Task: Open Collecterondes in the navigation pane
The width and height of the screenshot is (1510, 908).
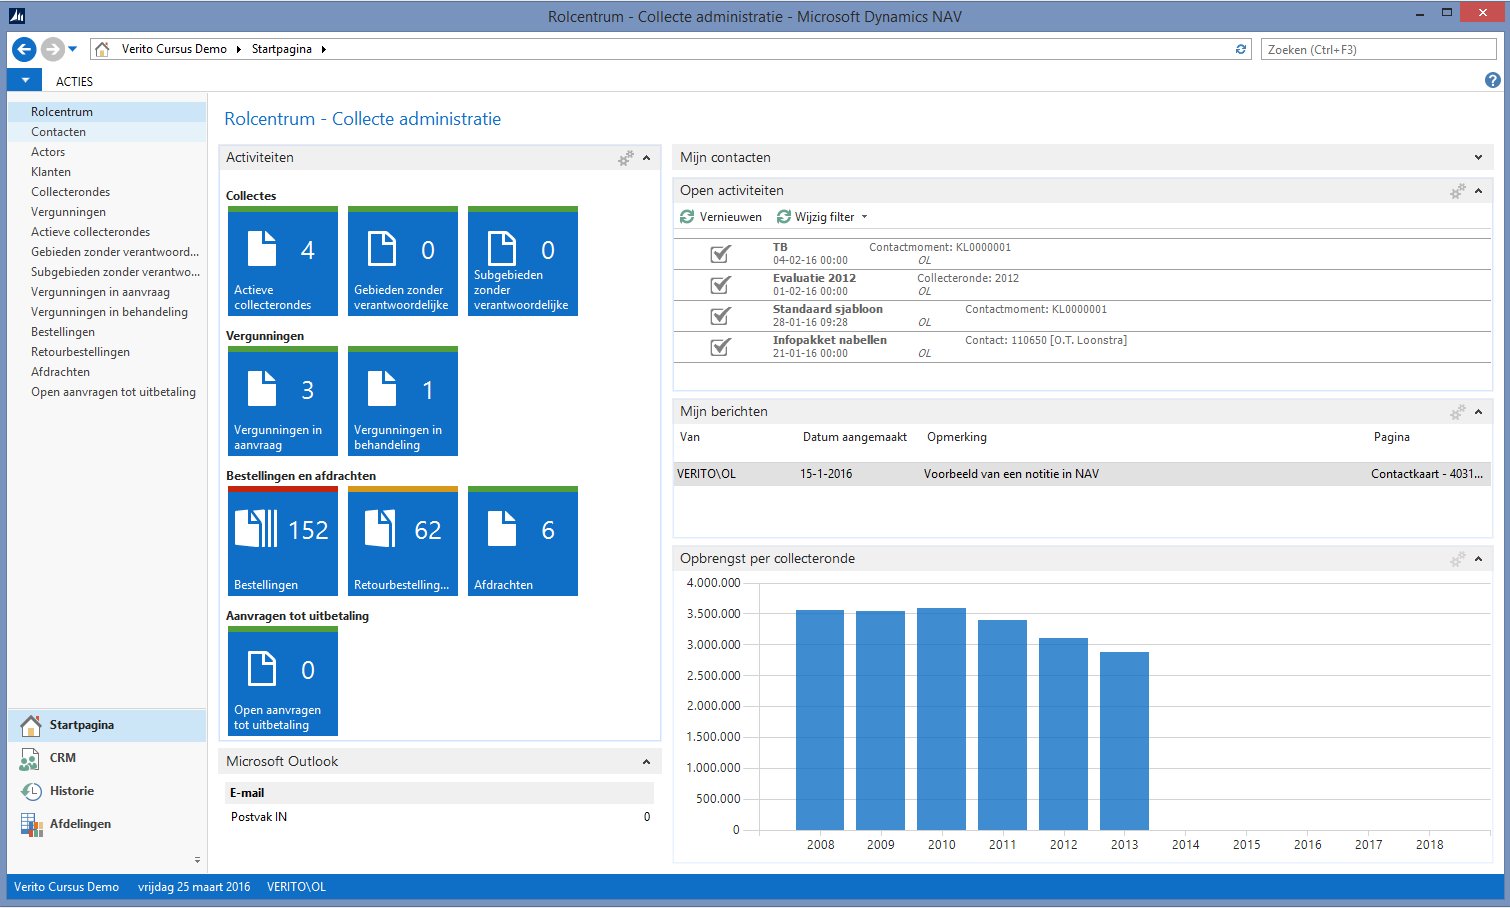Action: [x=107, y=192]
